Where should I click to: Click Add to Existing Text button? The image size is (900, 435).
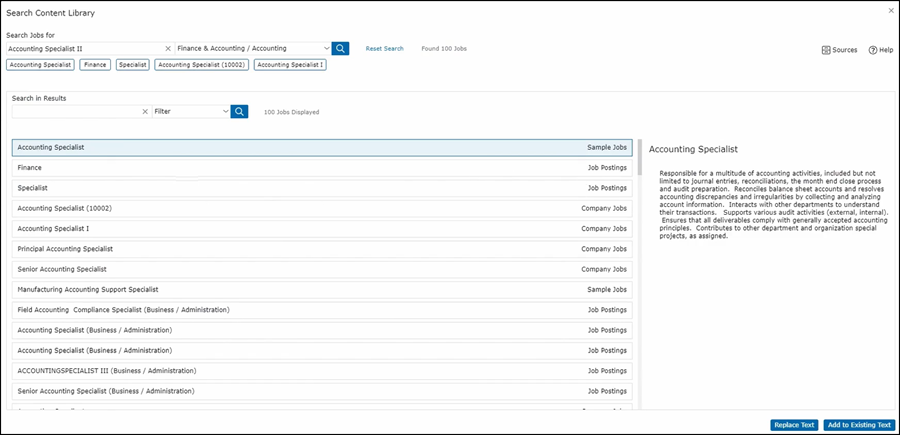point(859,425)
